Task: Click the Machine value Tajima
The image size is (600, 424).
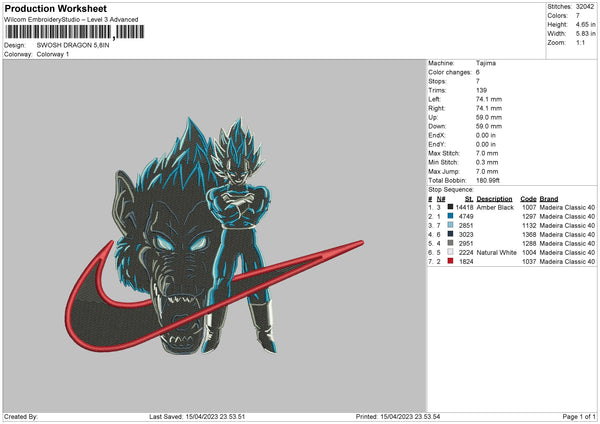Action: (486, 63)
